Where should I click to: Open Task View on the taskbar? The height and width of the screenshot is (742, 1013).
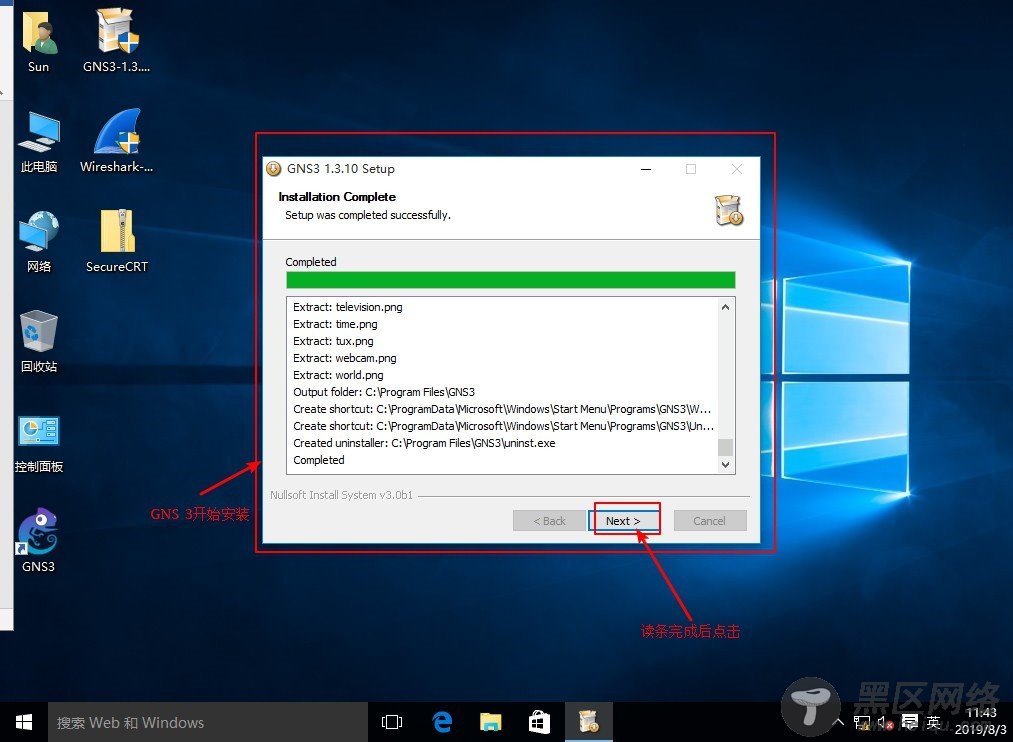392,722
